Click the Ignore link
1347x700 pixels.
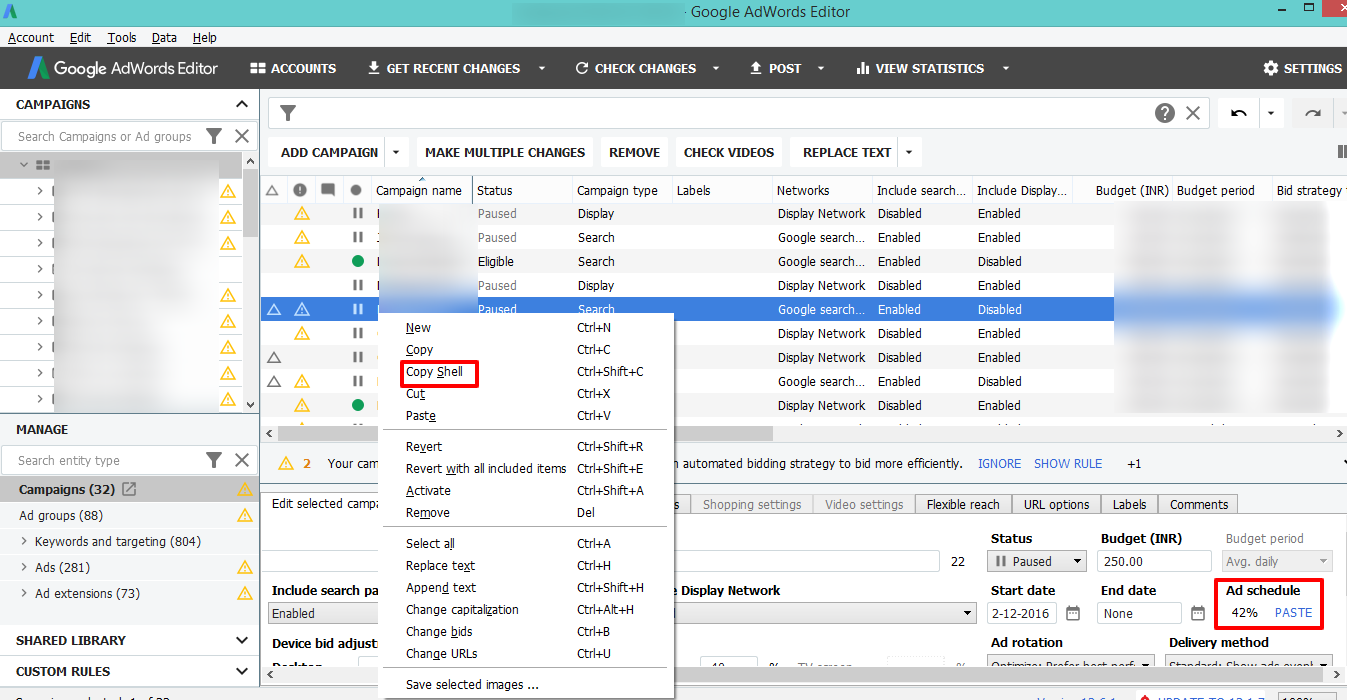coord(999,464)
